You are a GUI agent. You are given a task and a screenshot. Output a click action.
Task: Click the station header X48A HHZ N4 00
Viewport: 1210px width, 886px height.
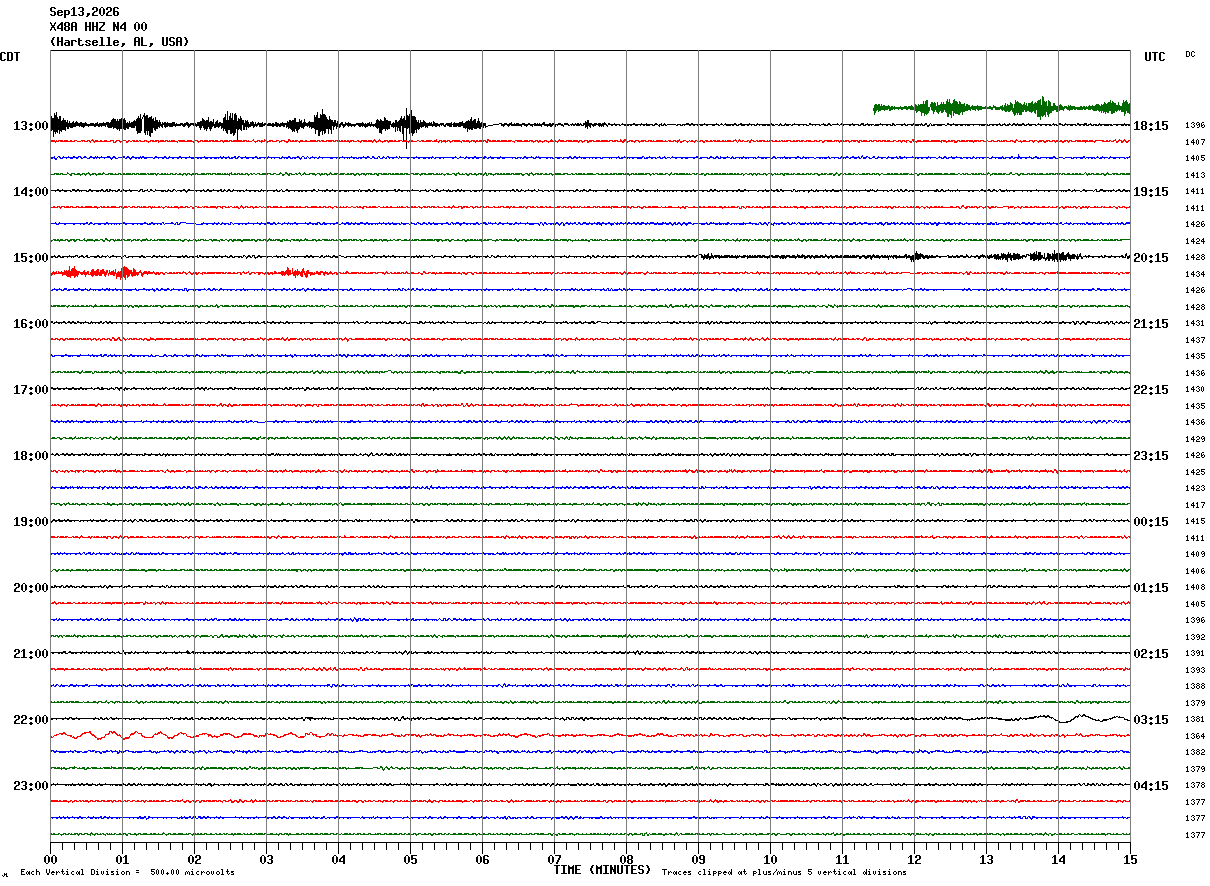[98, 27]
